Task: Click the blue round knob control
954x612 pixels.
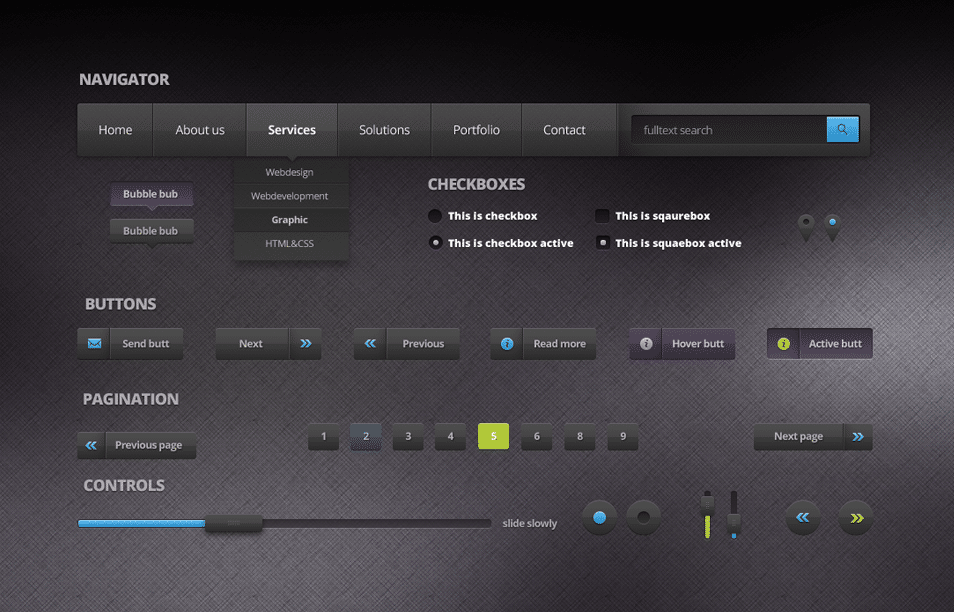Action: coord(599,517)
